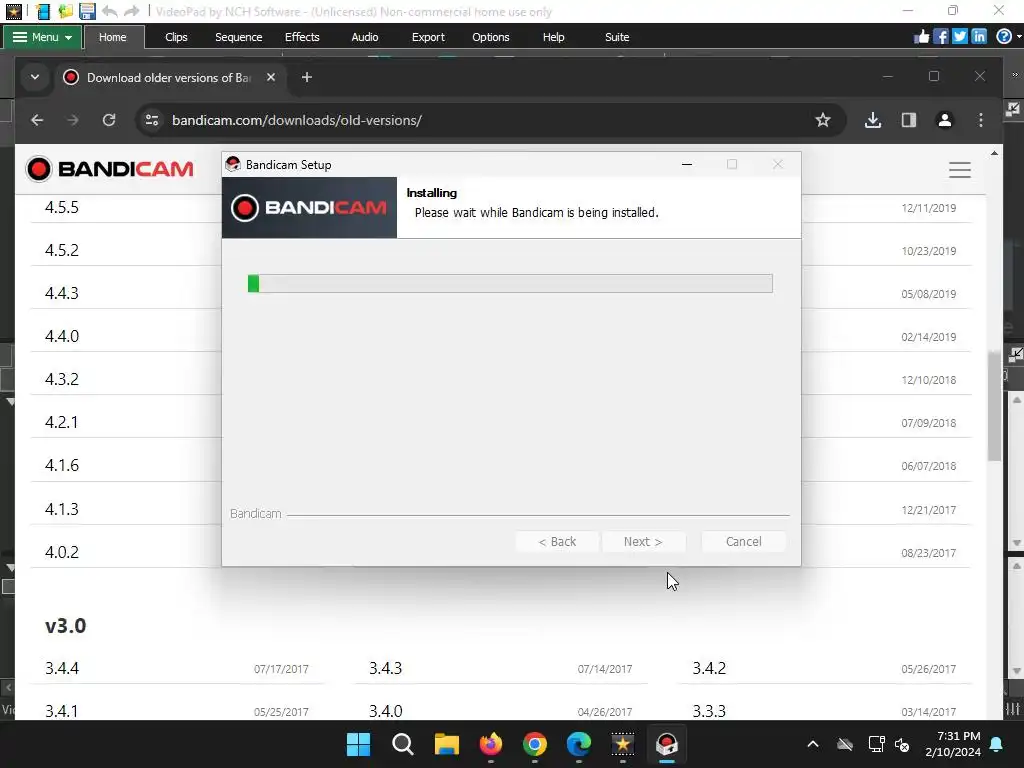Click the redo arrow in VideoPad title bar
This screenshot has width=1024, height=768.
coord(131,11)
